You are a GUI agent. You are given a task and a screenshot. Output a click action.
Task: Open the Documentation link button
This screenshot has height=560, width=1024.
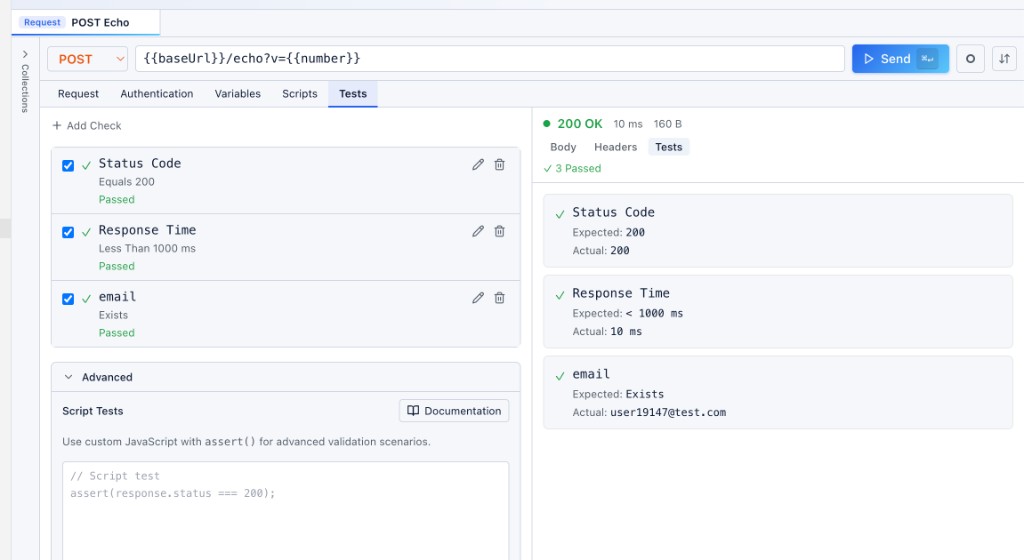point(454,411)
